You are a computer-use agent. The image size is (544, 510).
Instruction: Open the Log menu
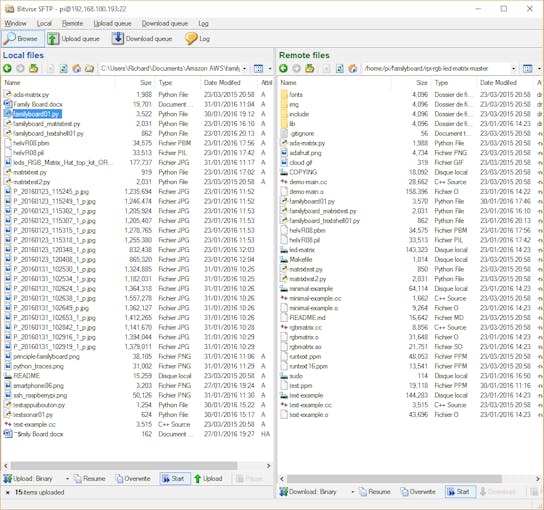[x=203, y=23]
